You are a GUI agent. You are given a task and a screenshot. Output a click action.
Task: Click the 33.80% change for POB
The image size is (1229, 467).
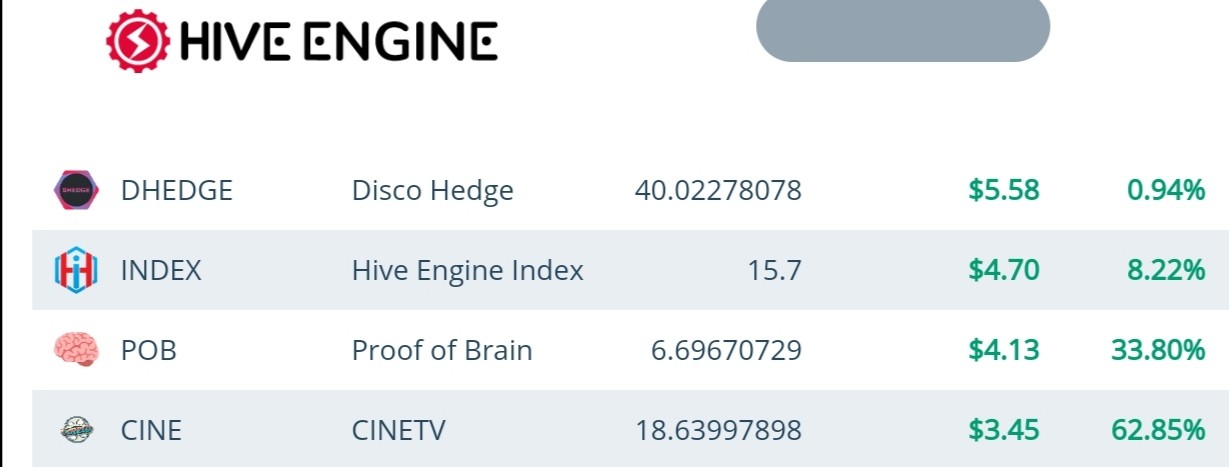tap(1158, 350)
